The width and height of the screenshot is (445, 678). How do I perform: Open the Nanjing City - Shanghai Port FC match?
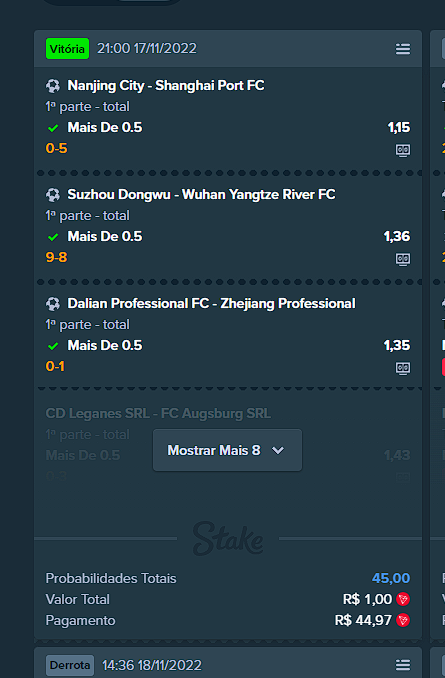coord(166,85)
